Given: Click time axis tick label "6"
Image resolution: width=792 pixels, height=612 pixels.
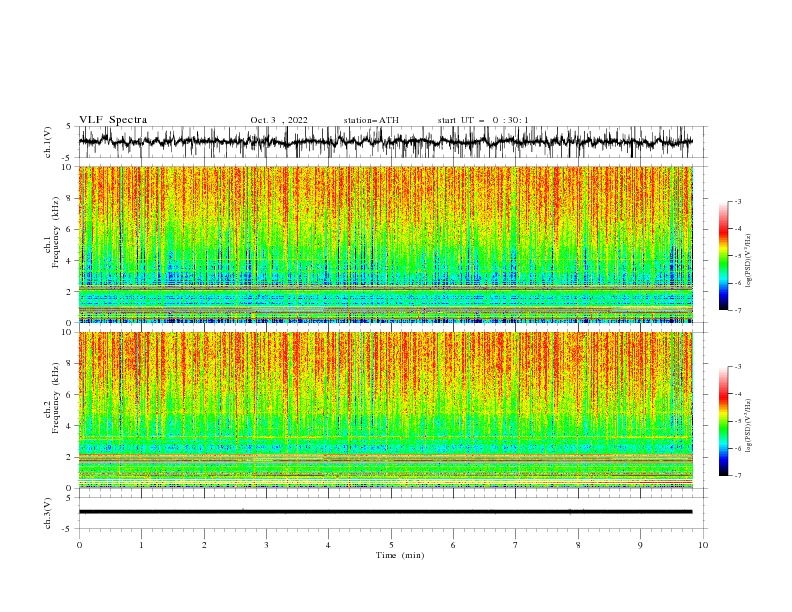Looking at the screenshot, I should pos(453,545).
